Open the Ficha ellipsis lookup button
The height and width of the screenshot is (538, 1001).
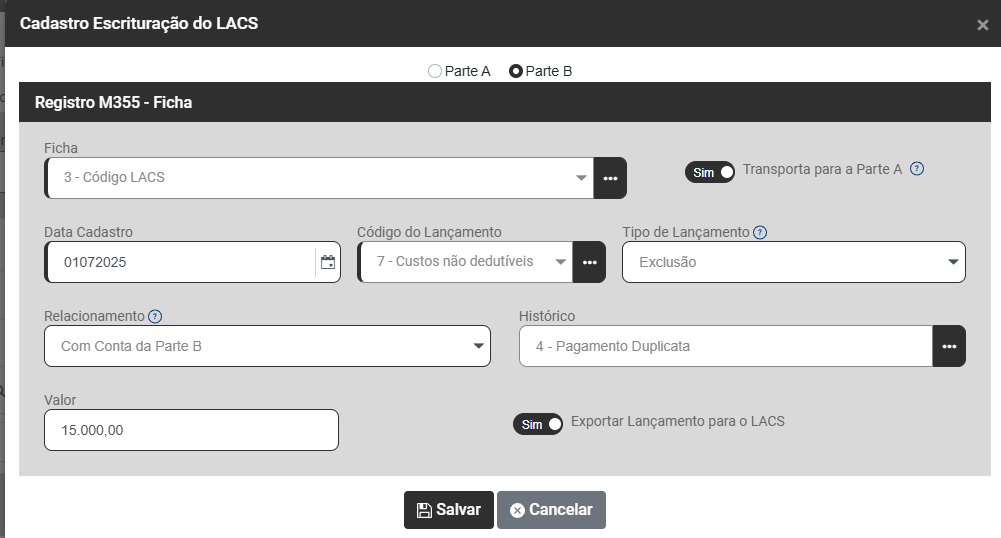click(x=610, y=178)
